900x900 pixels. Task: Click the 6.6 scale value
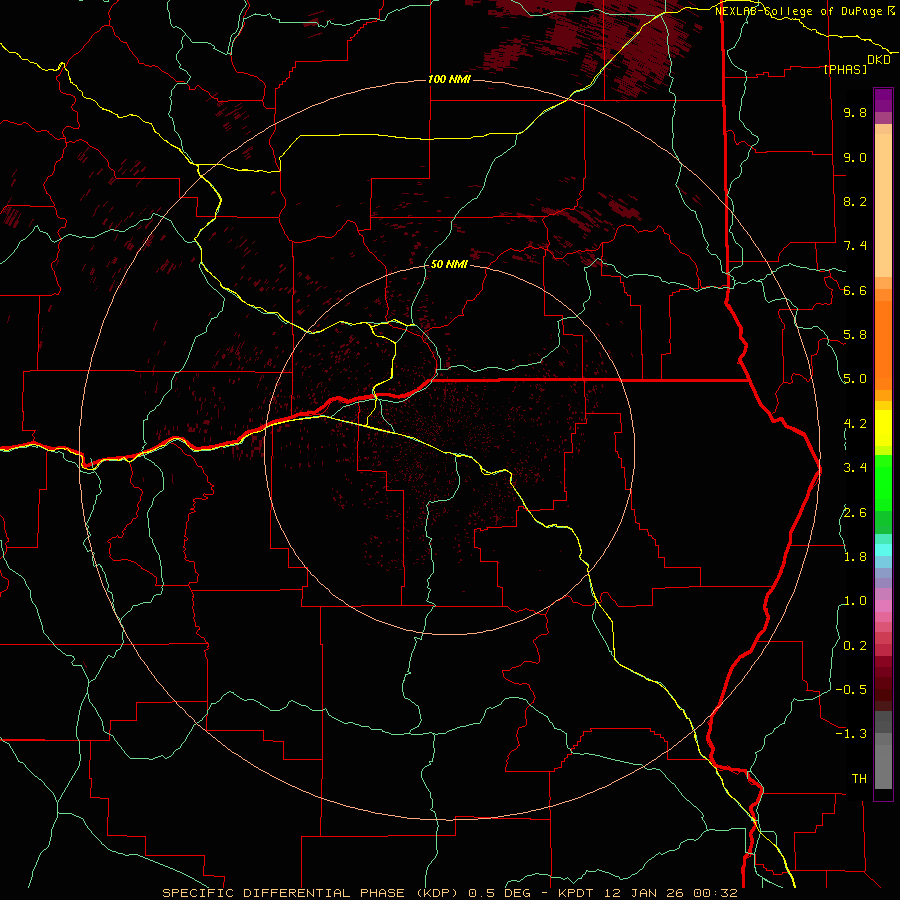point(855,290)
